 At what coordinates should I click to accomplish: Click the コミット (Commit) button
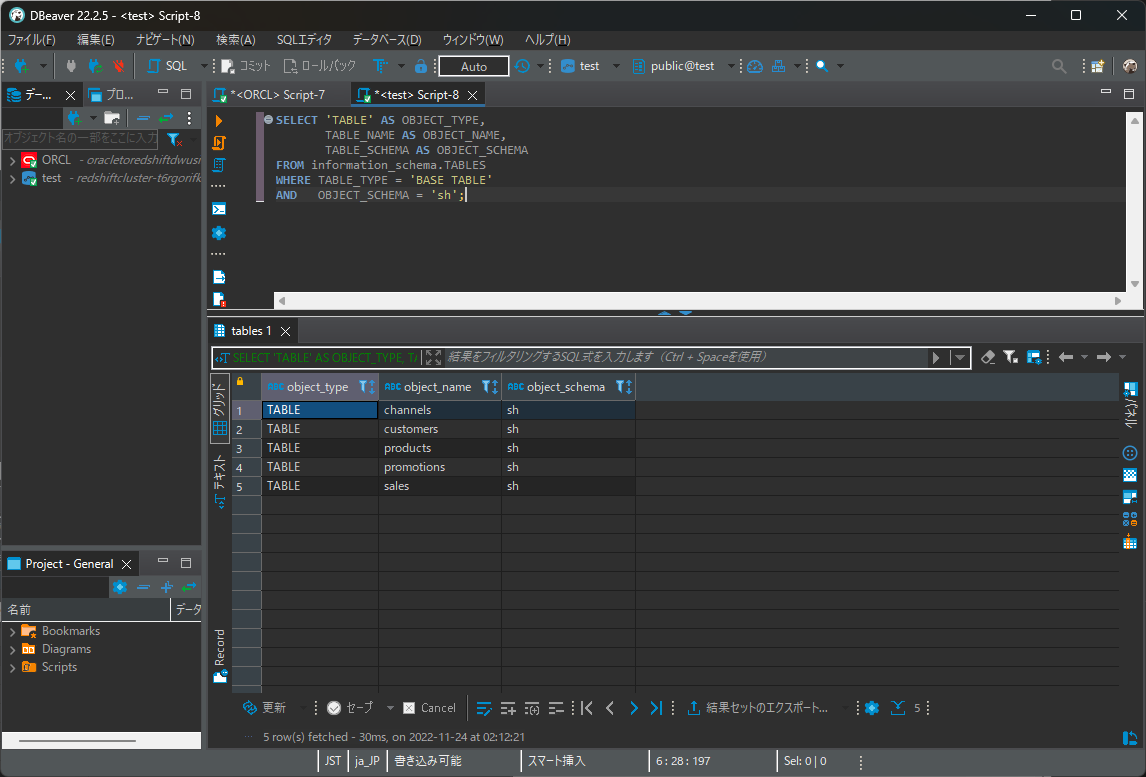[246, 66]
